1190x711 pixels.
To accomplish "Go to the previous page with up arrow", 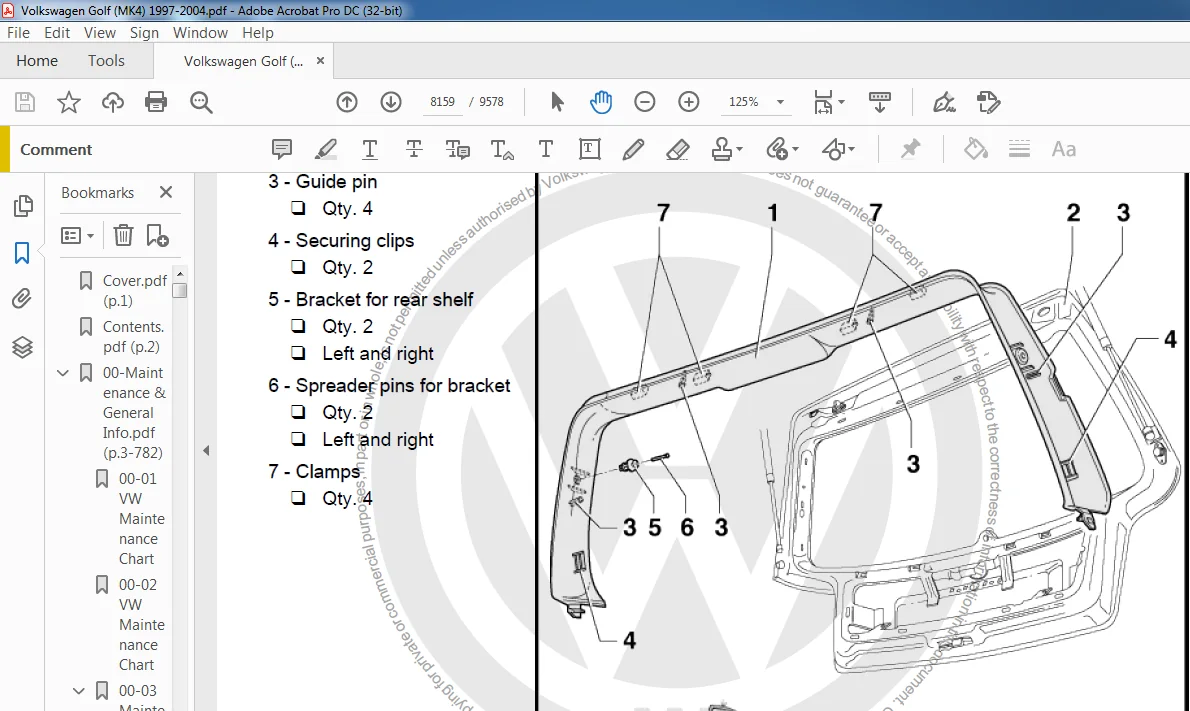I will (x=347, y=102).
